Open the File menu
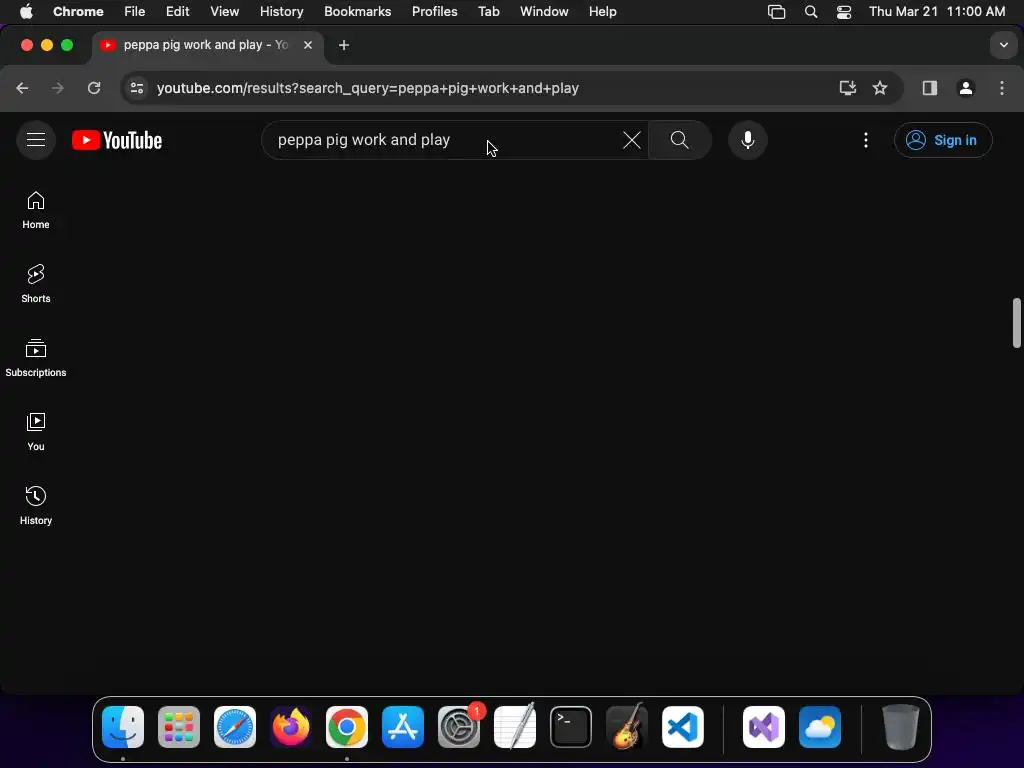 click(135, 11)
